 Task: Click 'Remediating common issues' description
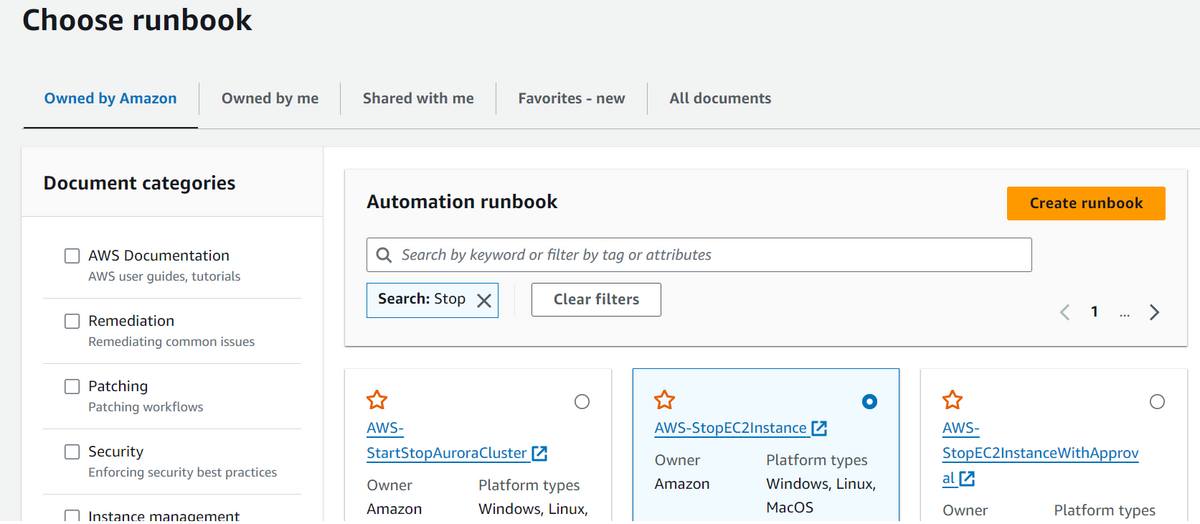point(171,342)
